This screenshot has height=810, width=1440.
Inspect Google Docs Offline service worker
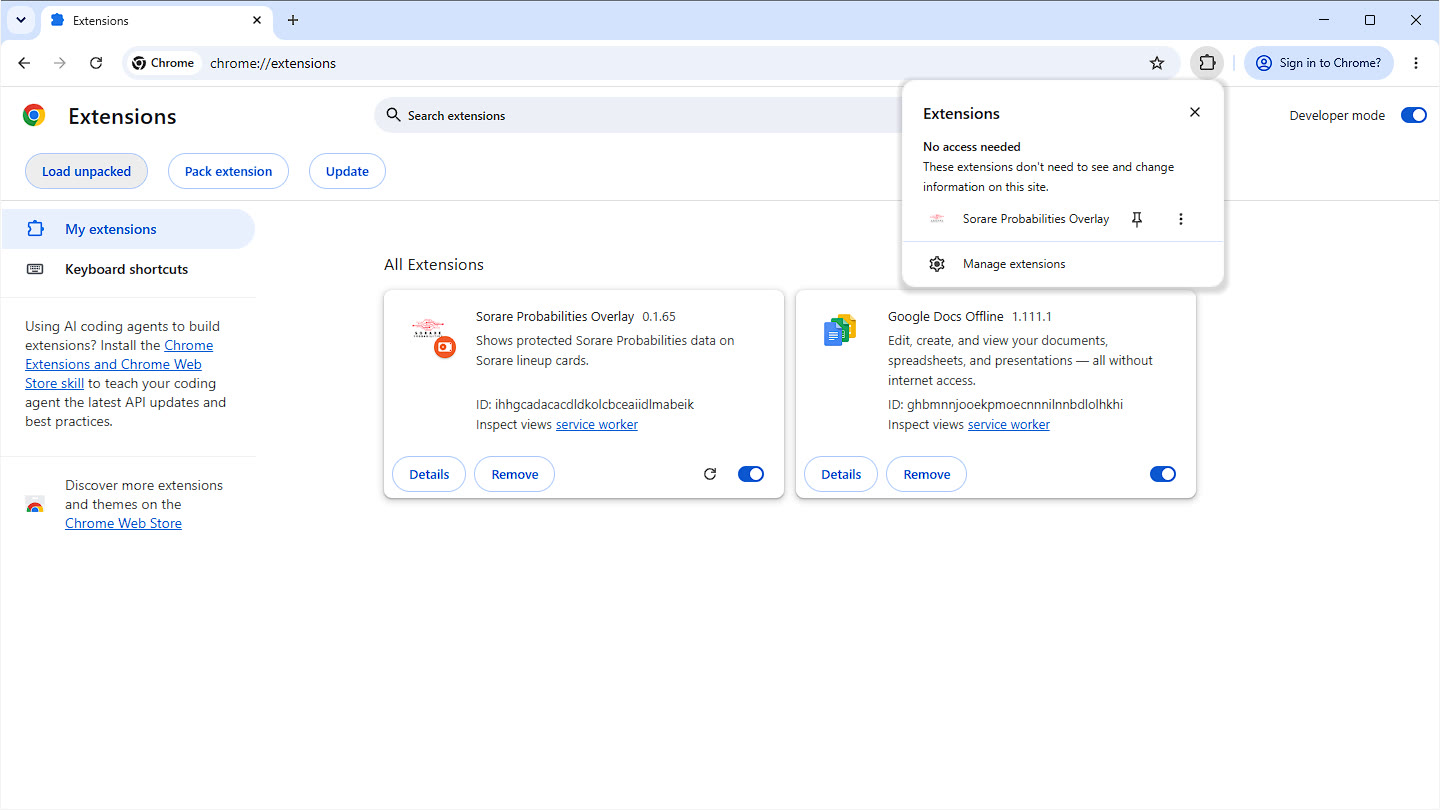click(1009, 425)
